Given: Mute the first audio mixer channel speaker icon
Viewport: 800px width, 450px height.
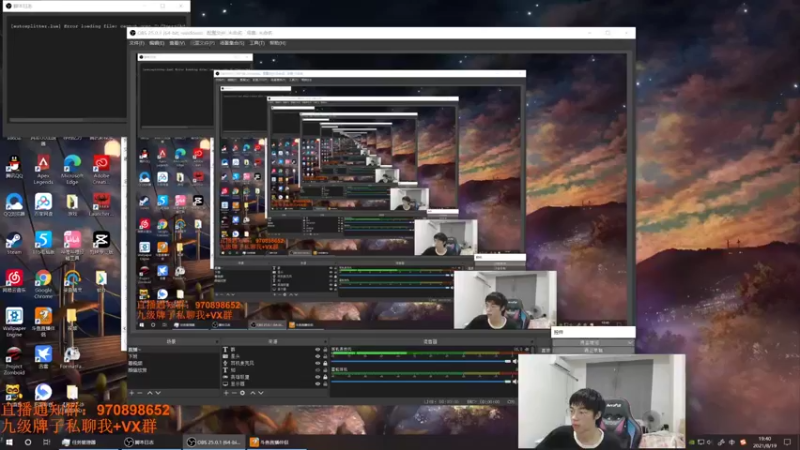Looking at the screenshot, I should point(515,361).
